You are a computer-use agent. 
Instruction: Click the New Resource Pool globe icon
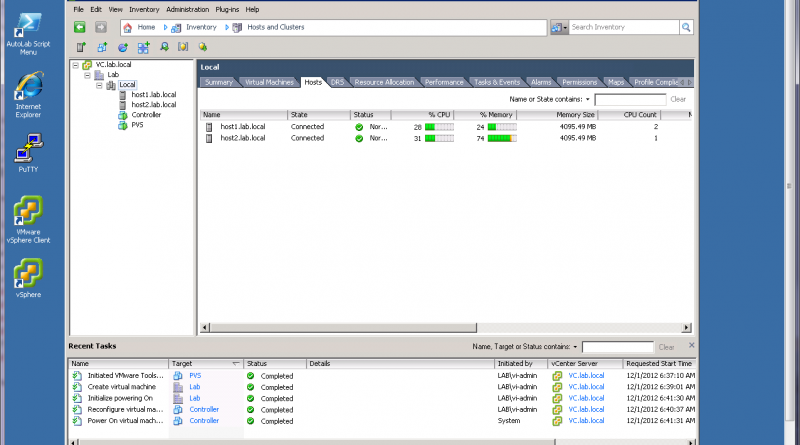point(123,47)
